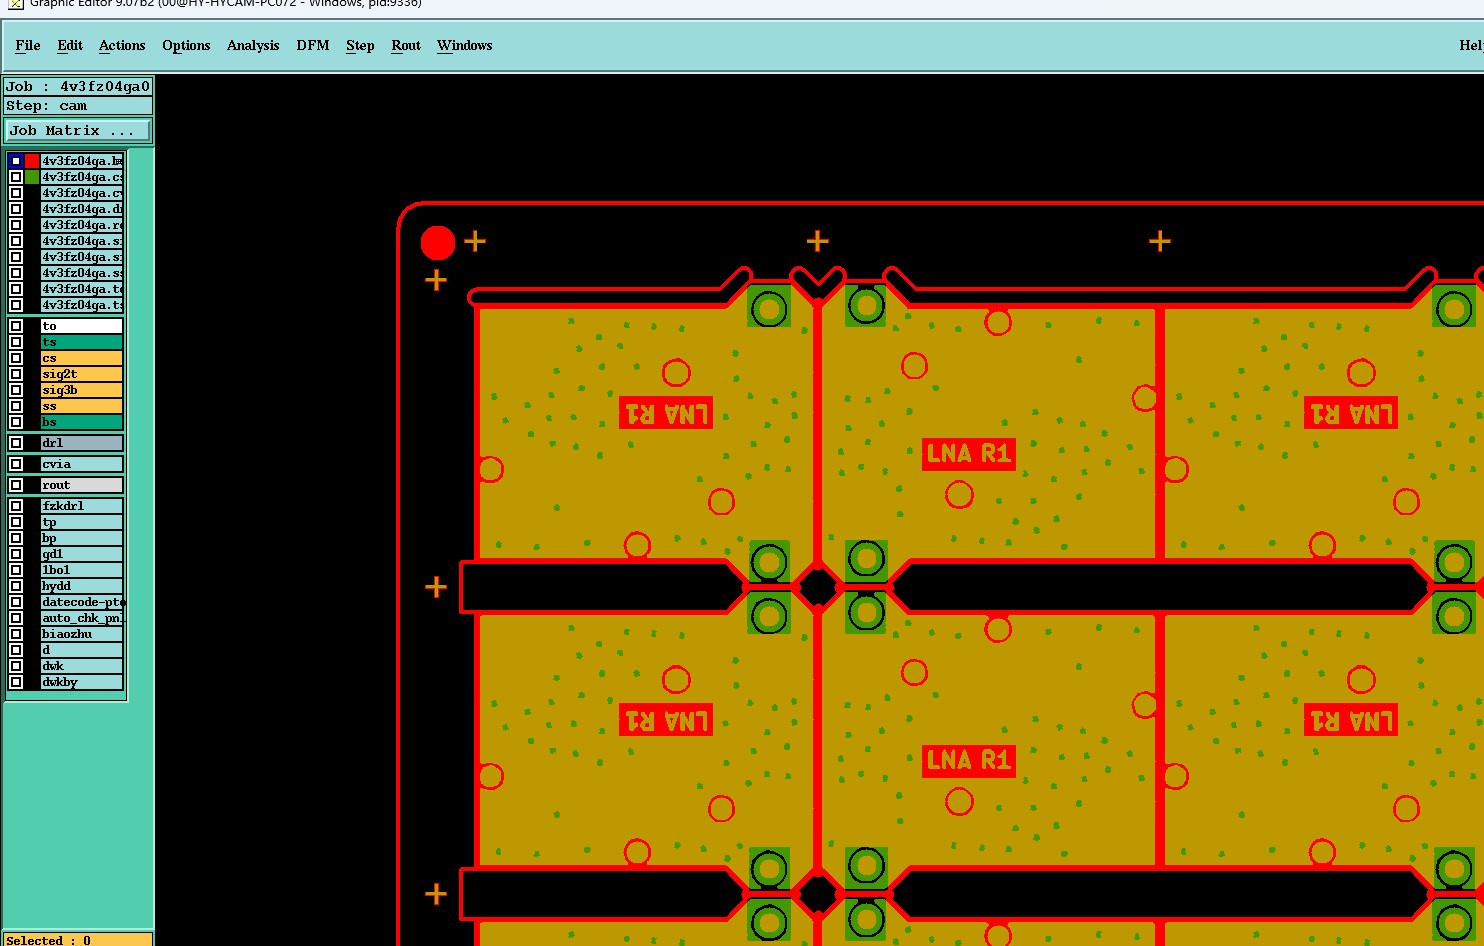Toggle the checkbox for layer cs

pos(16,358)
